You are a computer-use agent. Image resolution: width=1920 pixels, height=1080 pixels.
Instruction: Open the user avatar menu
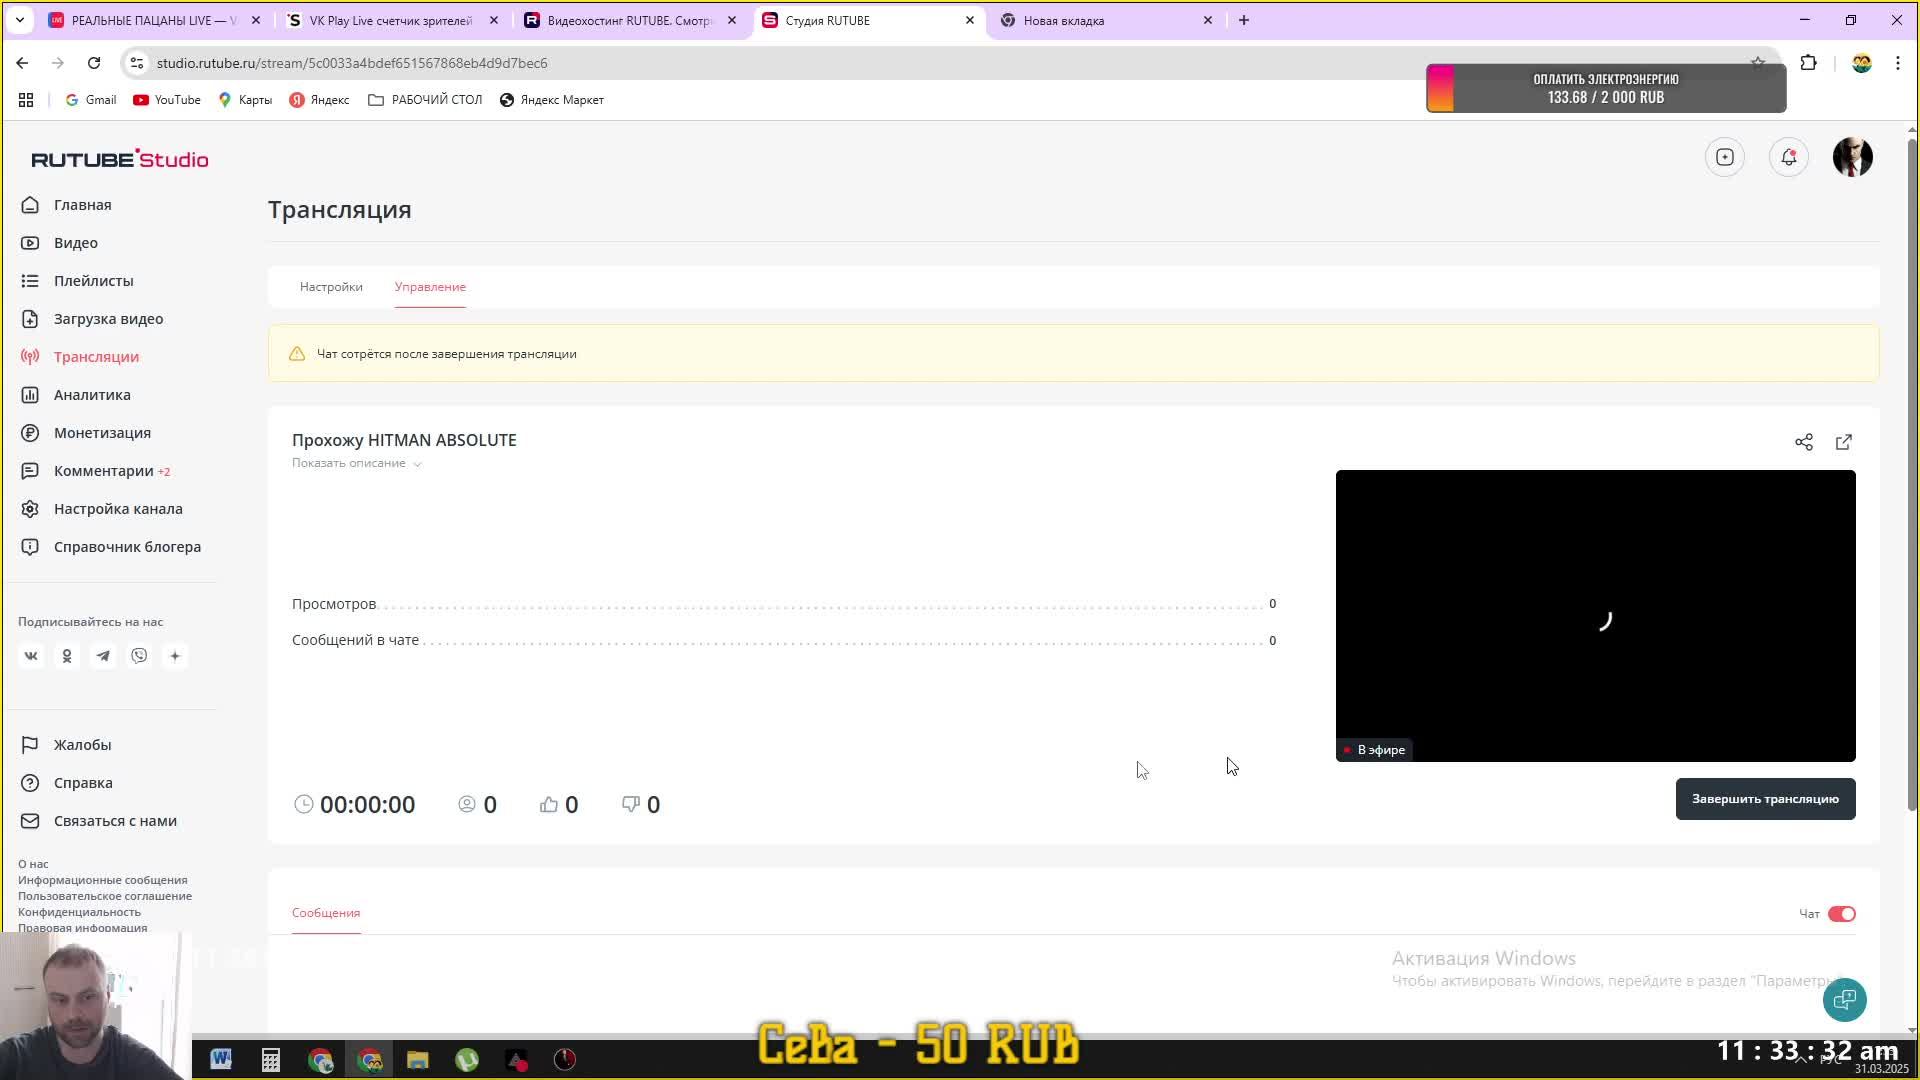(x=1852, y=157)
